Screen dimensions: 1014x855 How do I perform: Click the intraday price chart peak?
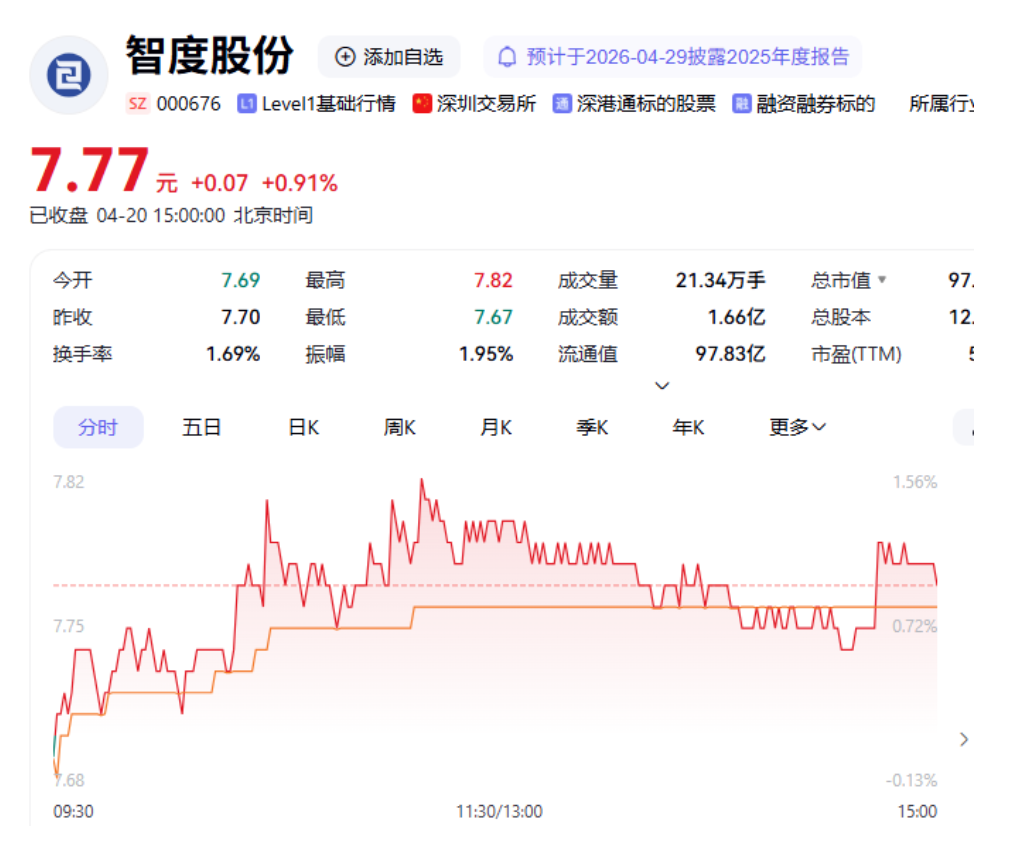(422, 481)
